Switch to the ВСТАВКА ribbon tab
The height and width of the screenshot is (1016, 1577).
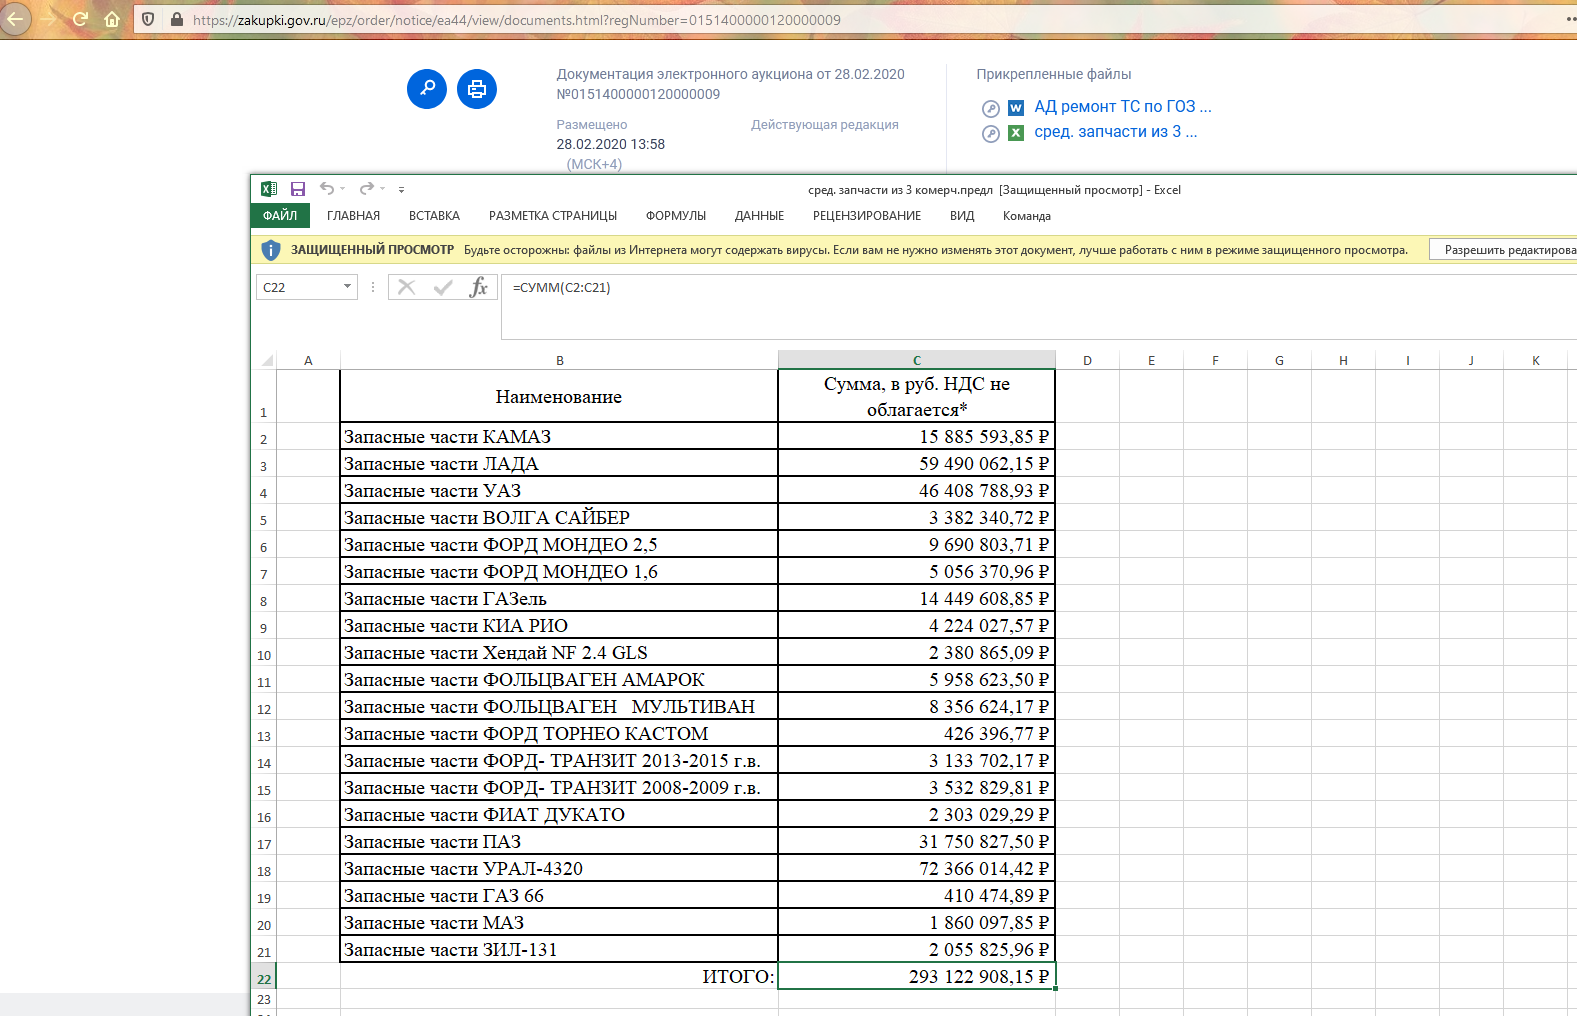click(434, 216)
